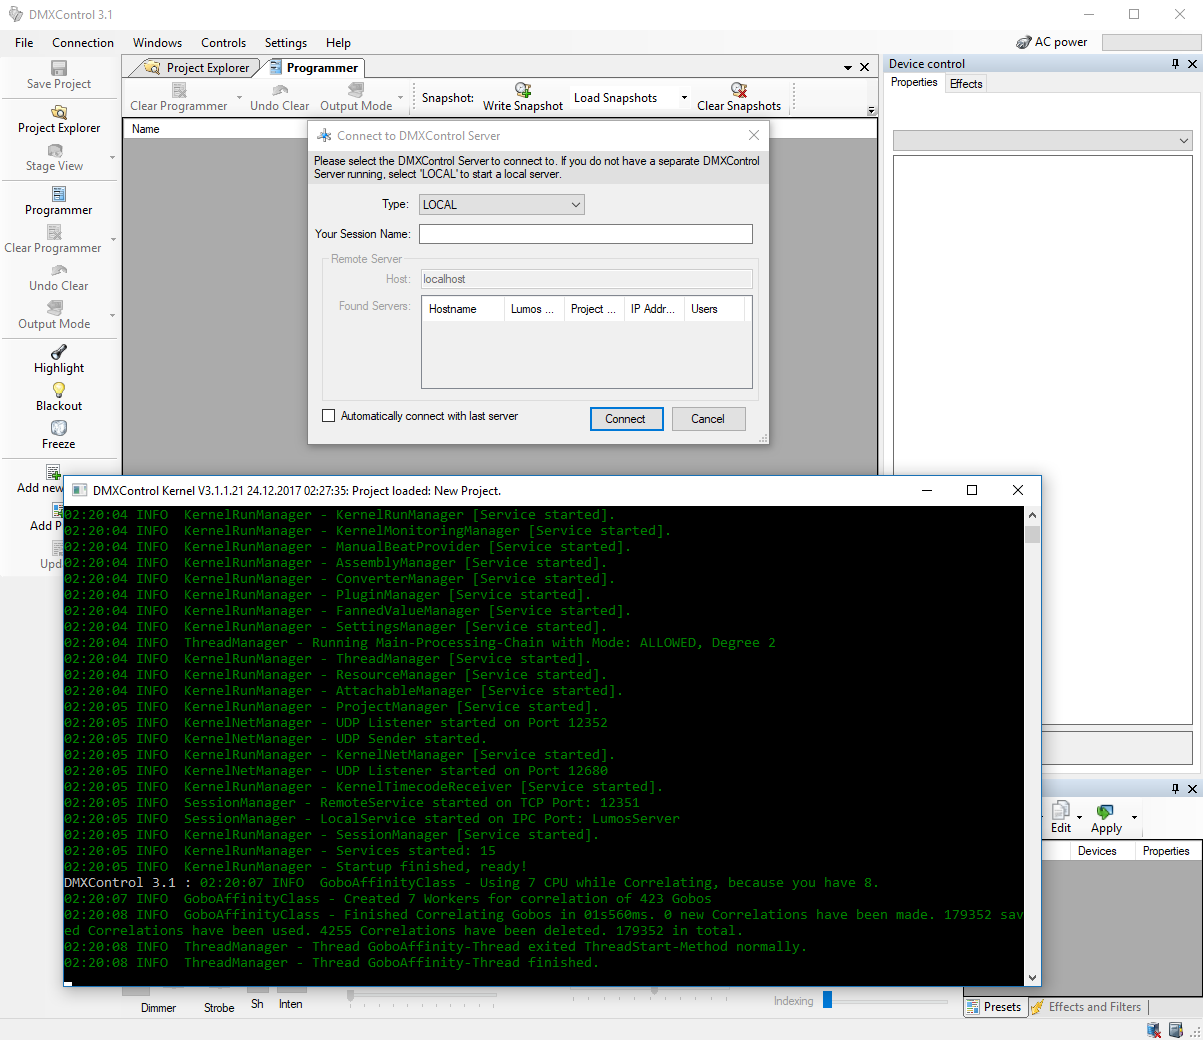
Task: Select the Effects tab in Device control
Action: coord(966,84)
